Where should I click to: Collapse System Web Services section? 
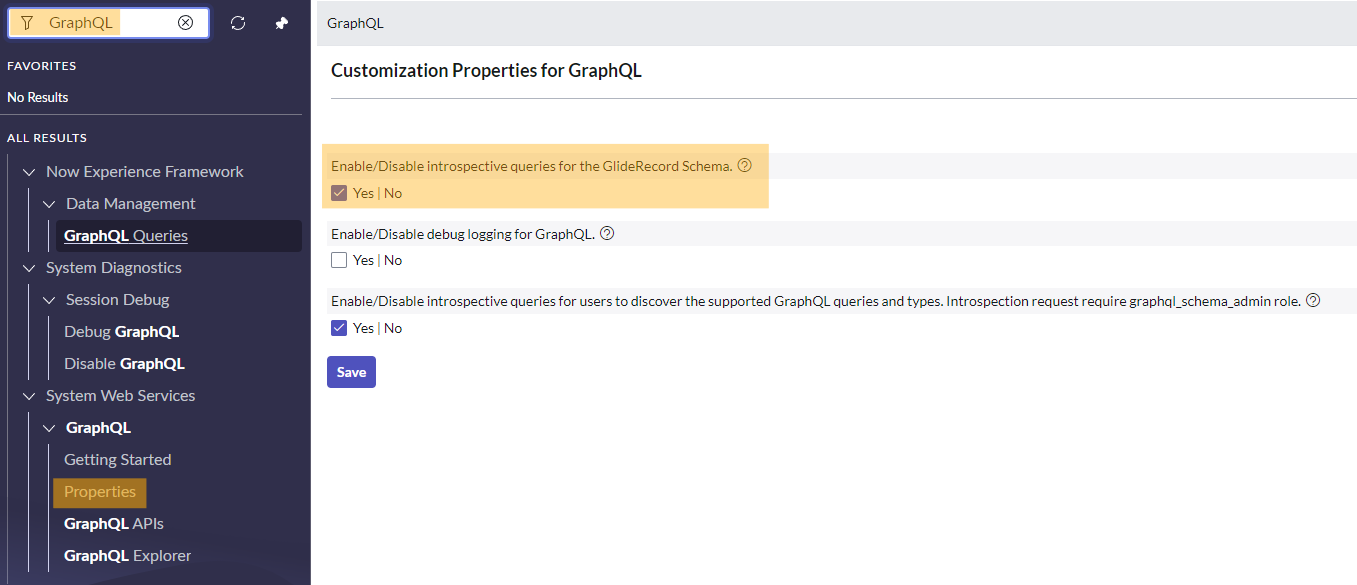click(x=29, y=396)
